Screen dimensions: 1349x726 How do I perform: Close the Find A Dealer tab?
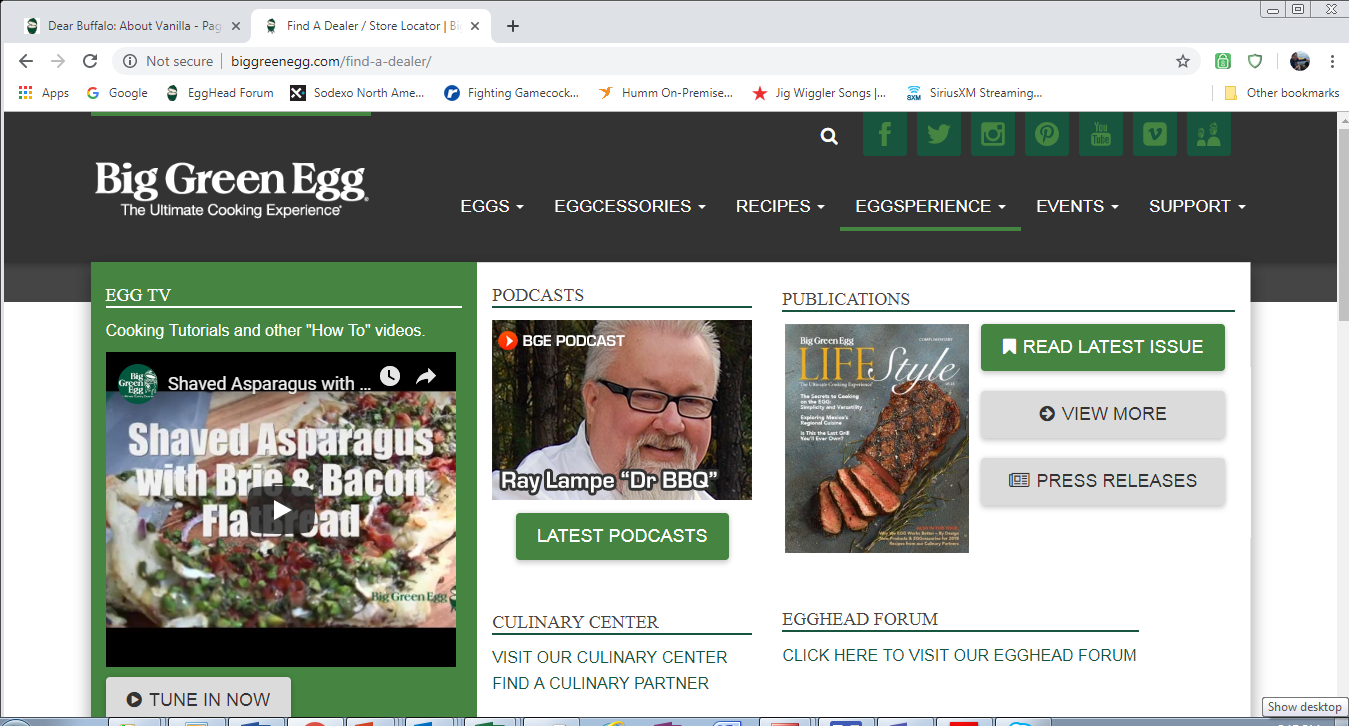pyautogui.click(x=475, y=26)
